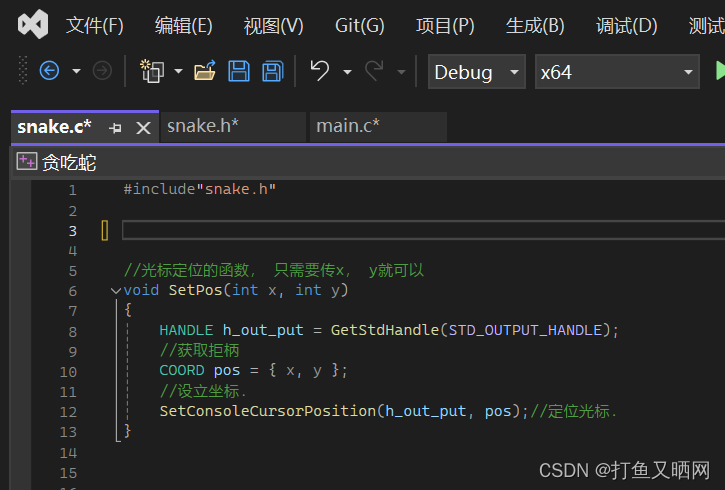Open the 生成(B) menu
This screenshot has width=725, height=490.
click(535, 25)
